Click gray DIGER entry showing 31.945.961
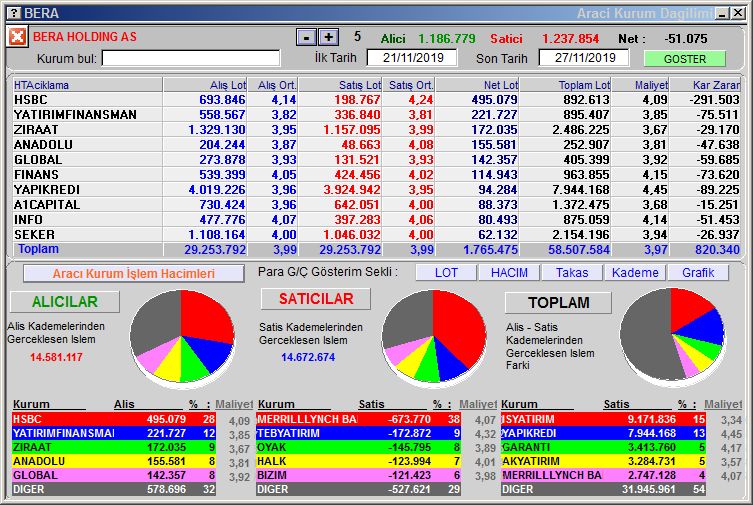 (x=603, y=489)
